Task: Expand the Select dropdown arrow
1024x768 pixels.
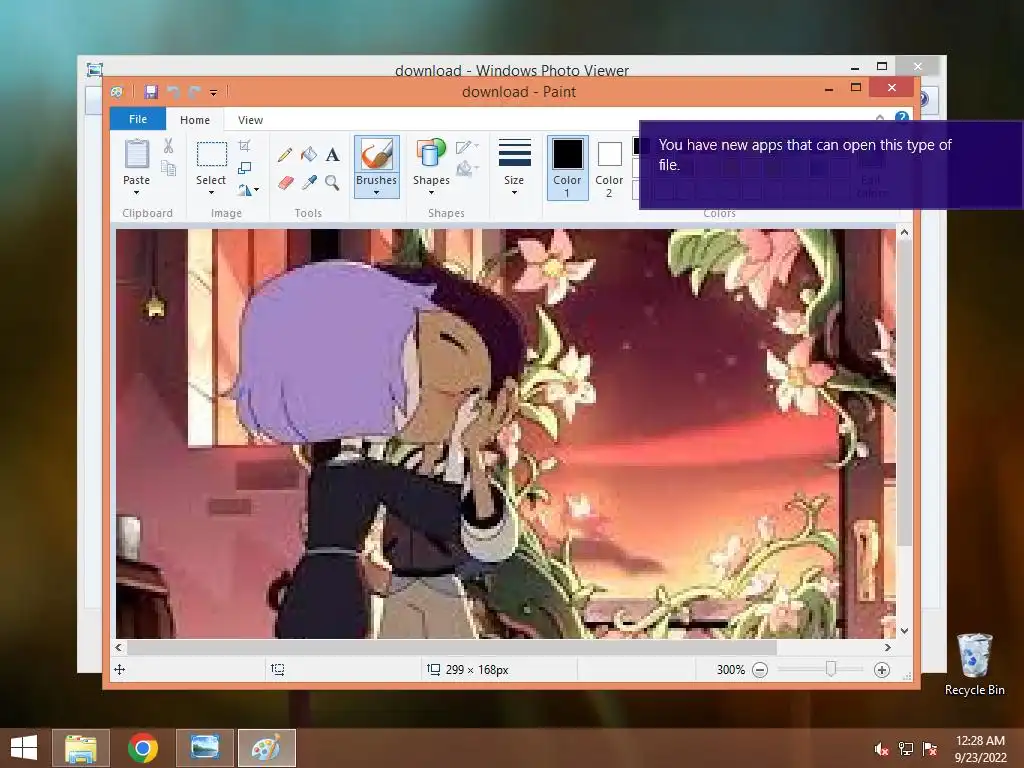Action: pyautogui.click(x=211, y=193)
